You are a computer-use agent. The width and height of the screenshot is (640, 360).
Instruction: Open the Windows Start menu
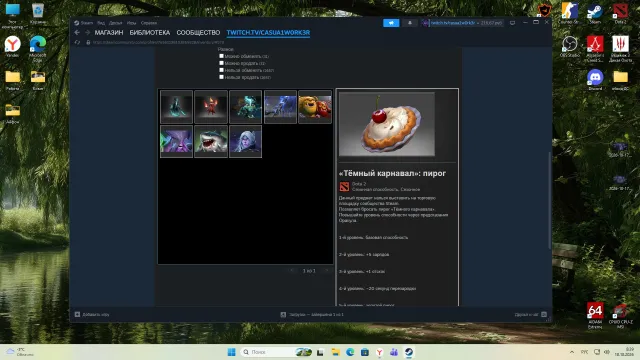[x=231, y=352]
